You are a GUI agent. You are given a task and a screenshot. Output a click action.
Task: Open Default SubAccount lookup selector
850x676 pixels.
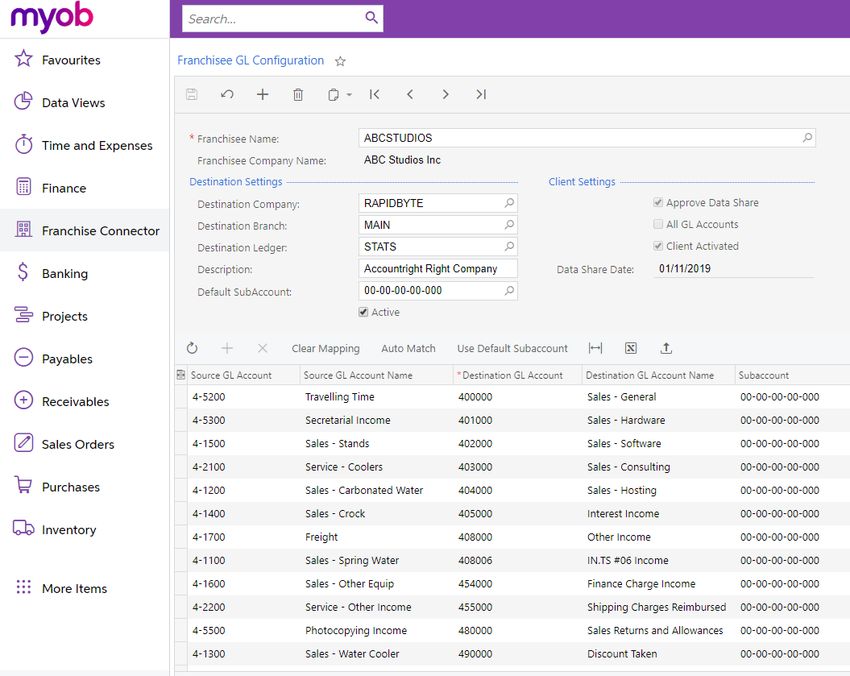509,291
